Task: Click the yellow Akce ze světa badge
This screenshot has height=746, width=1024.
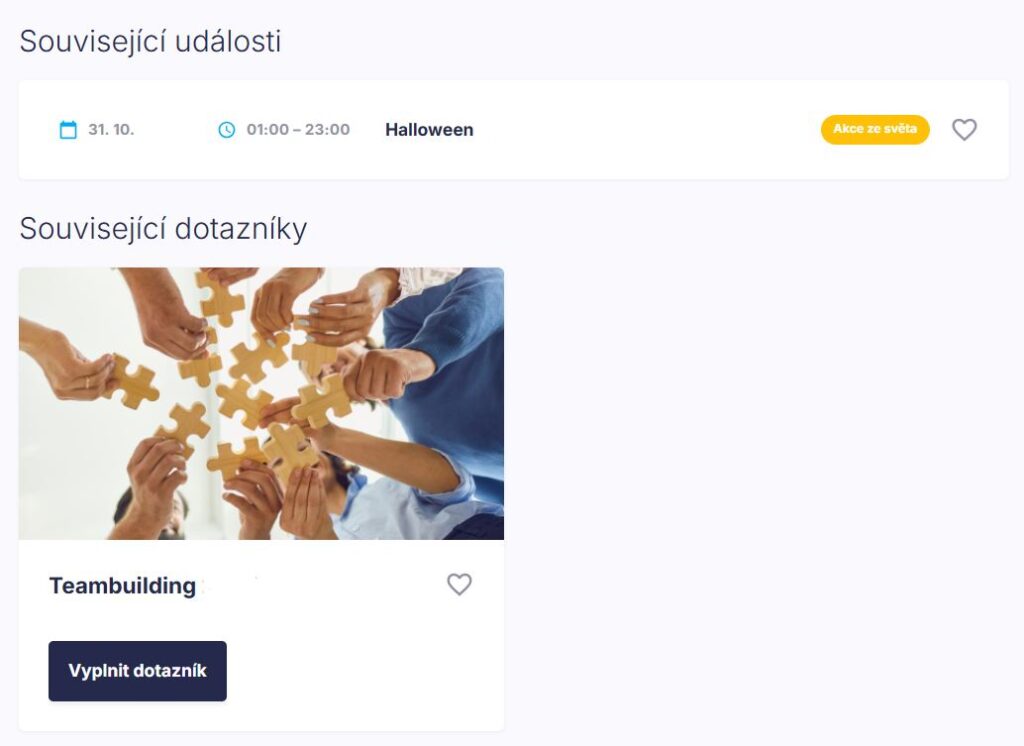Action: 875,129
